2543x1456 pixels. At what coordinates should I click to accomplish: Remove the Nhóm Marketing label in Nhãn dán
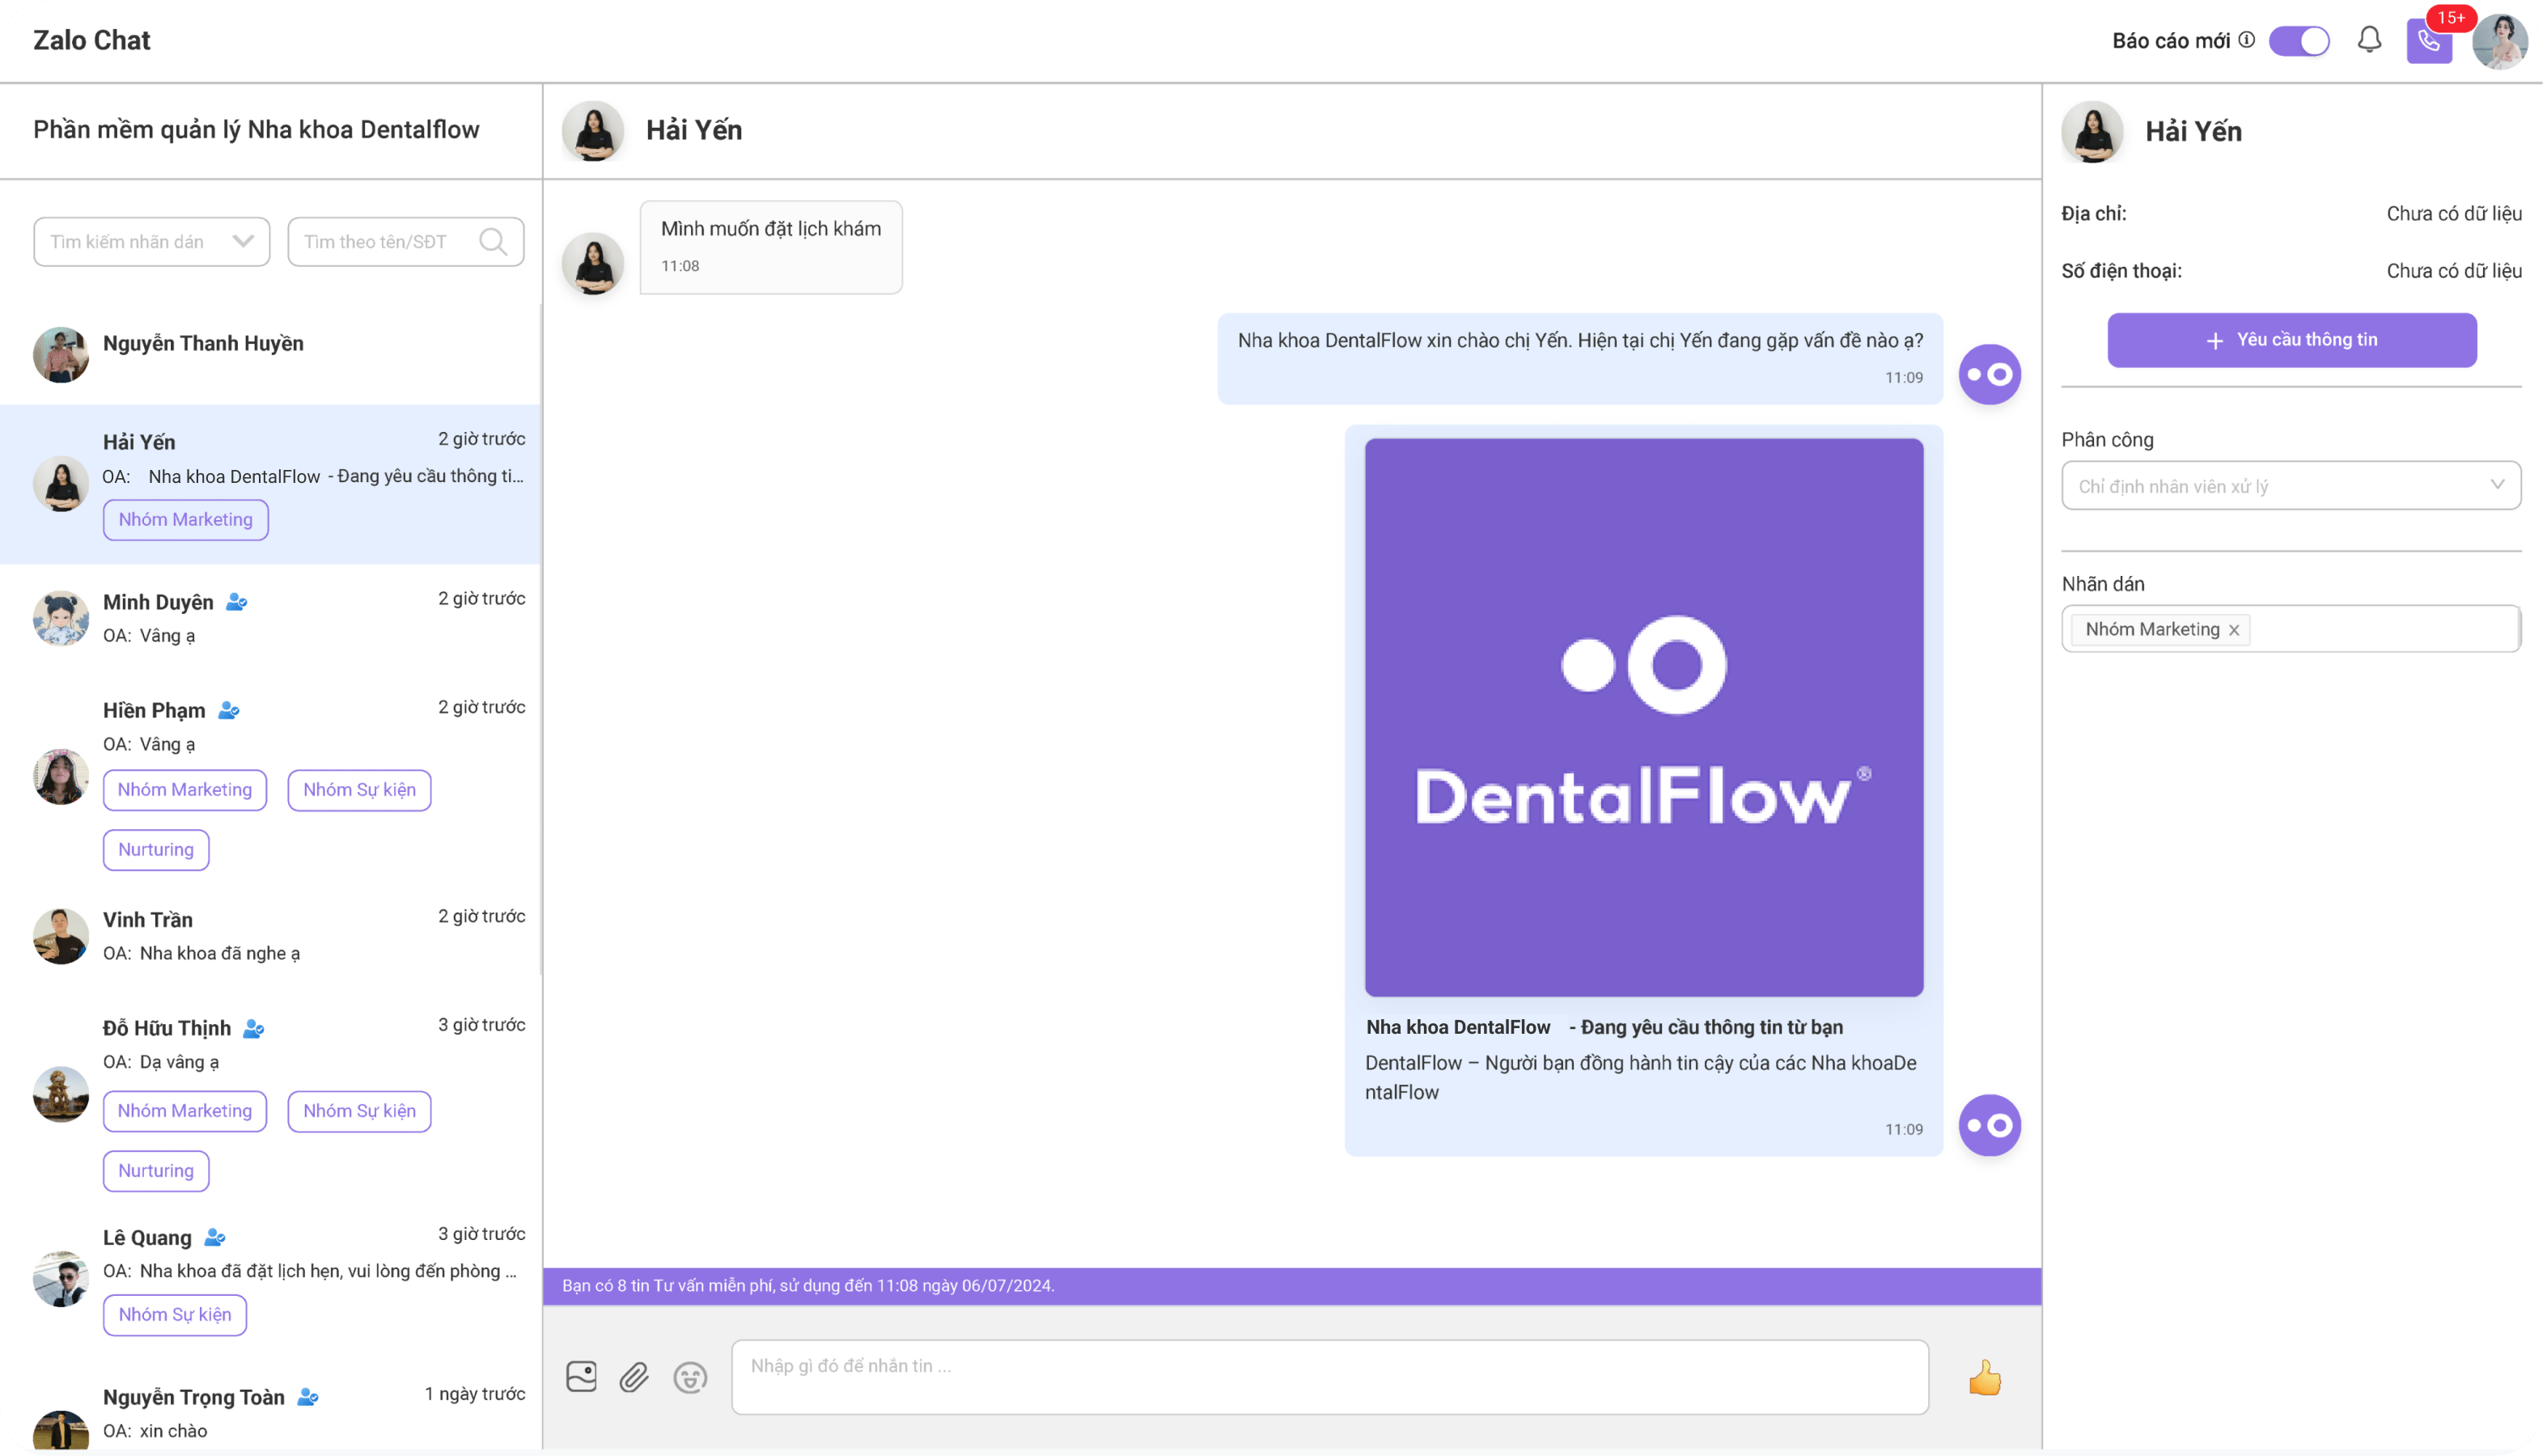[x=2233, y=630]
